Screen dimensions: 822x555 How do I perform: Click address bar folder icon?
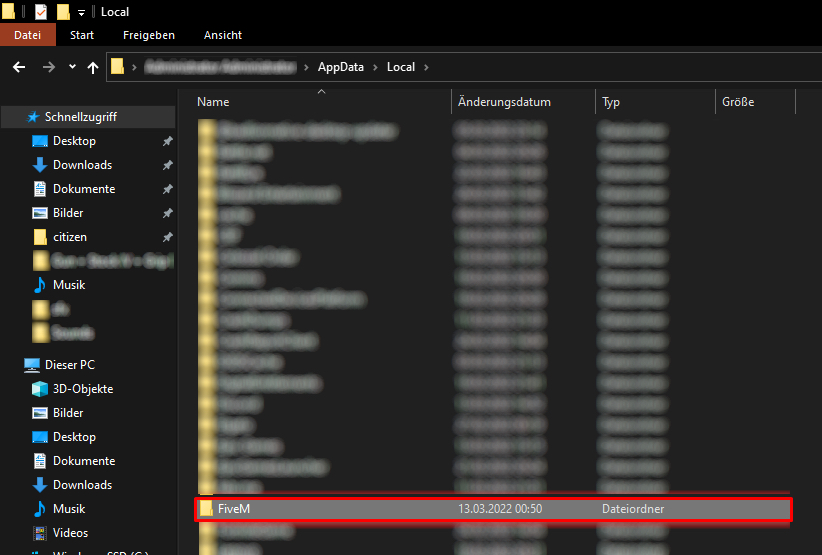(x=117, y=67)
